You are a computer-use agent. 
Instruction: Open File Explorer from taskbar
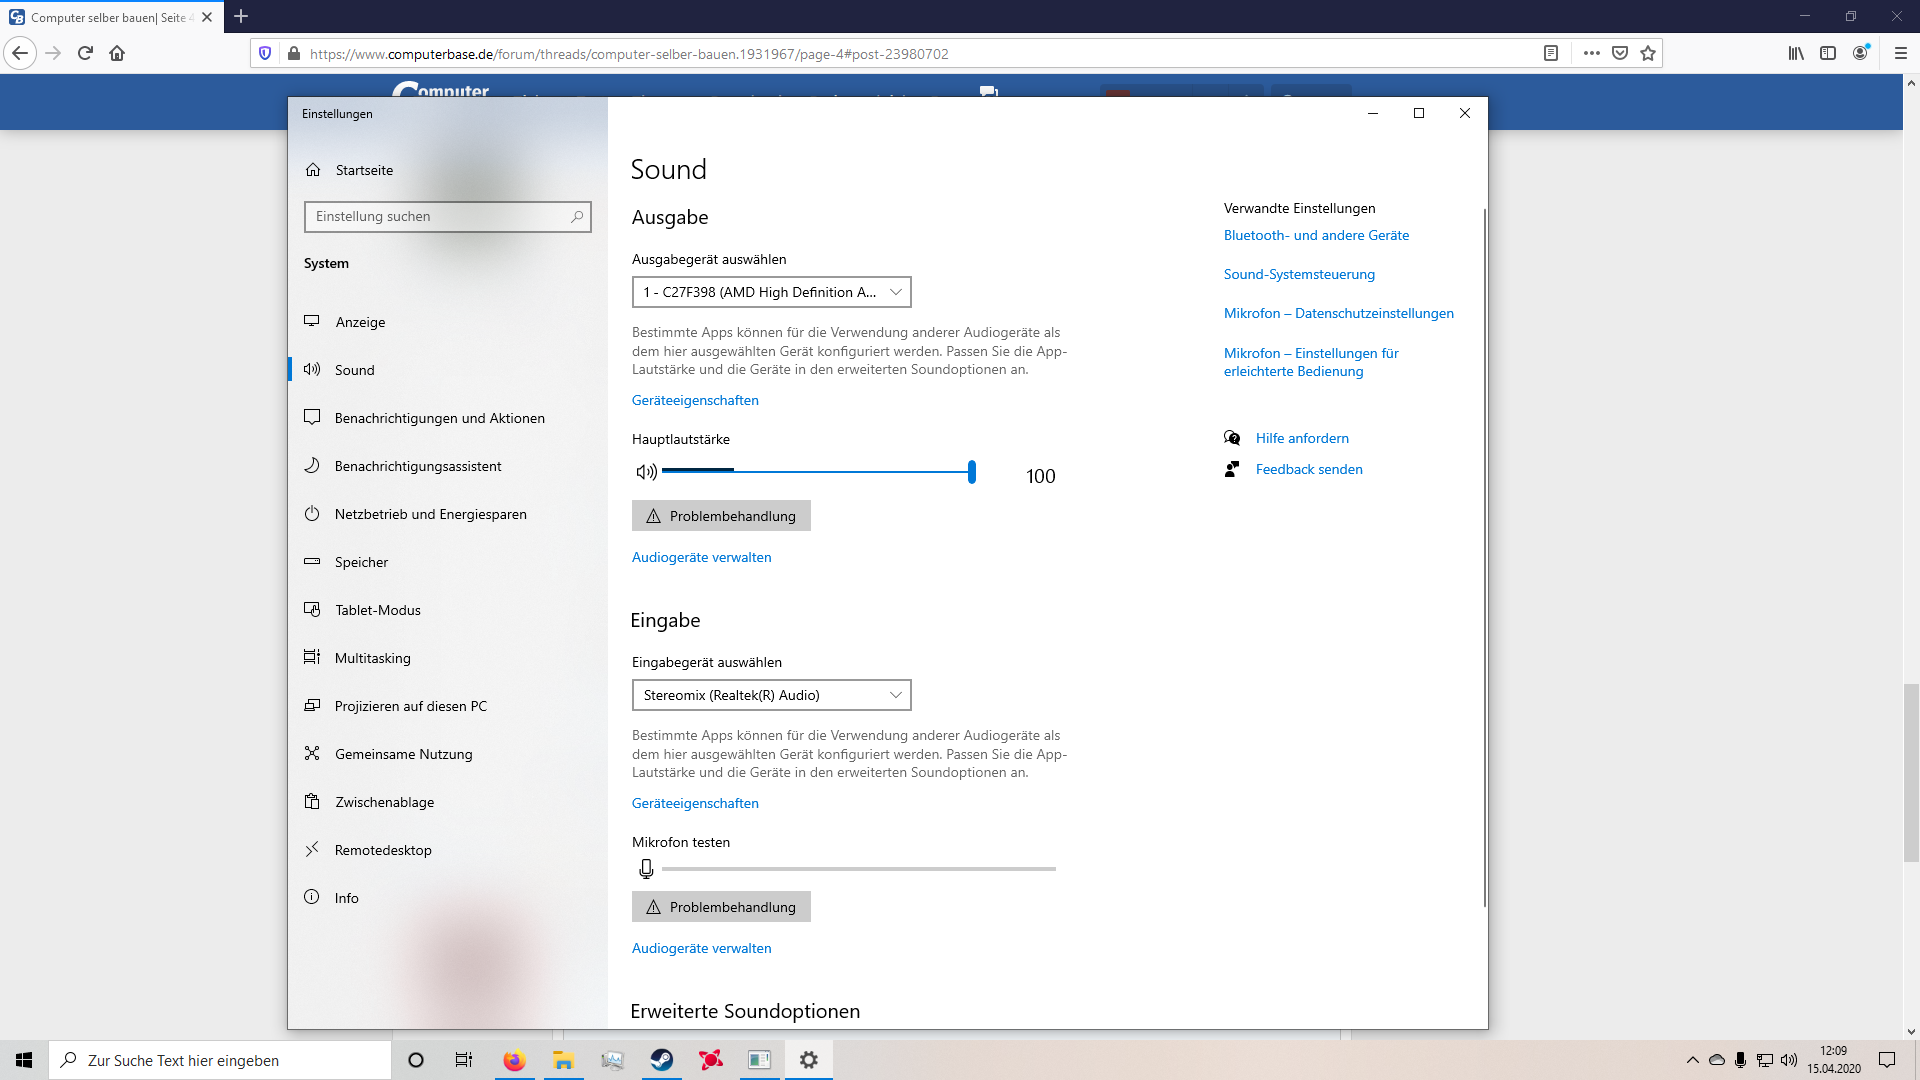click(x=563, y=1060)
